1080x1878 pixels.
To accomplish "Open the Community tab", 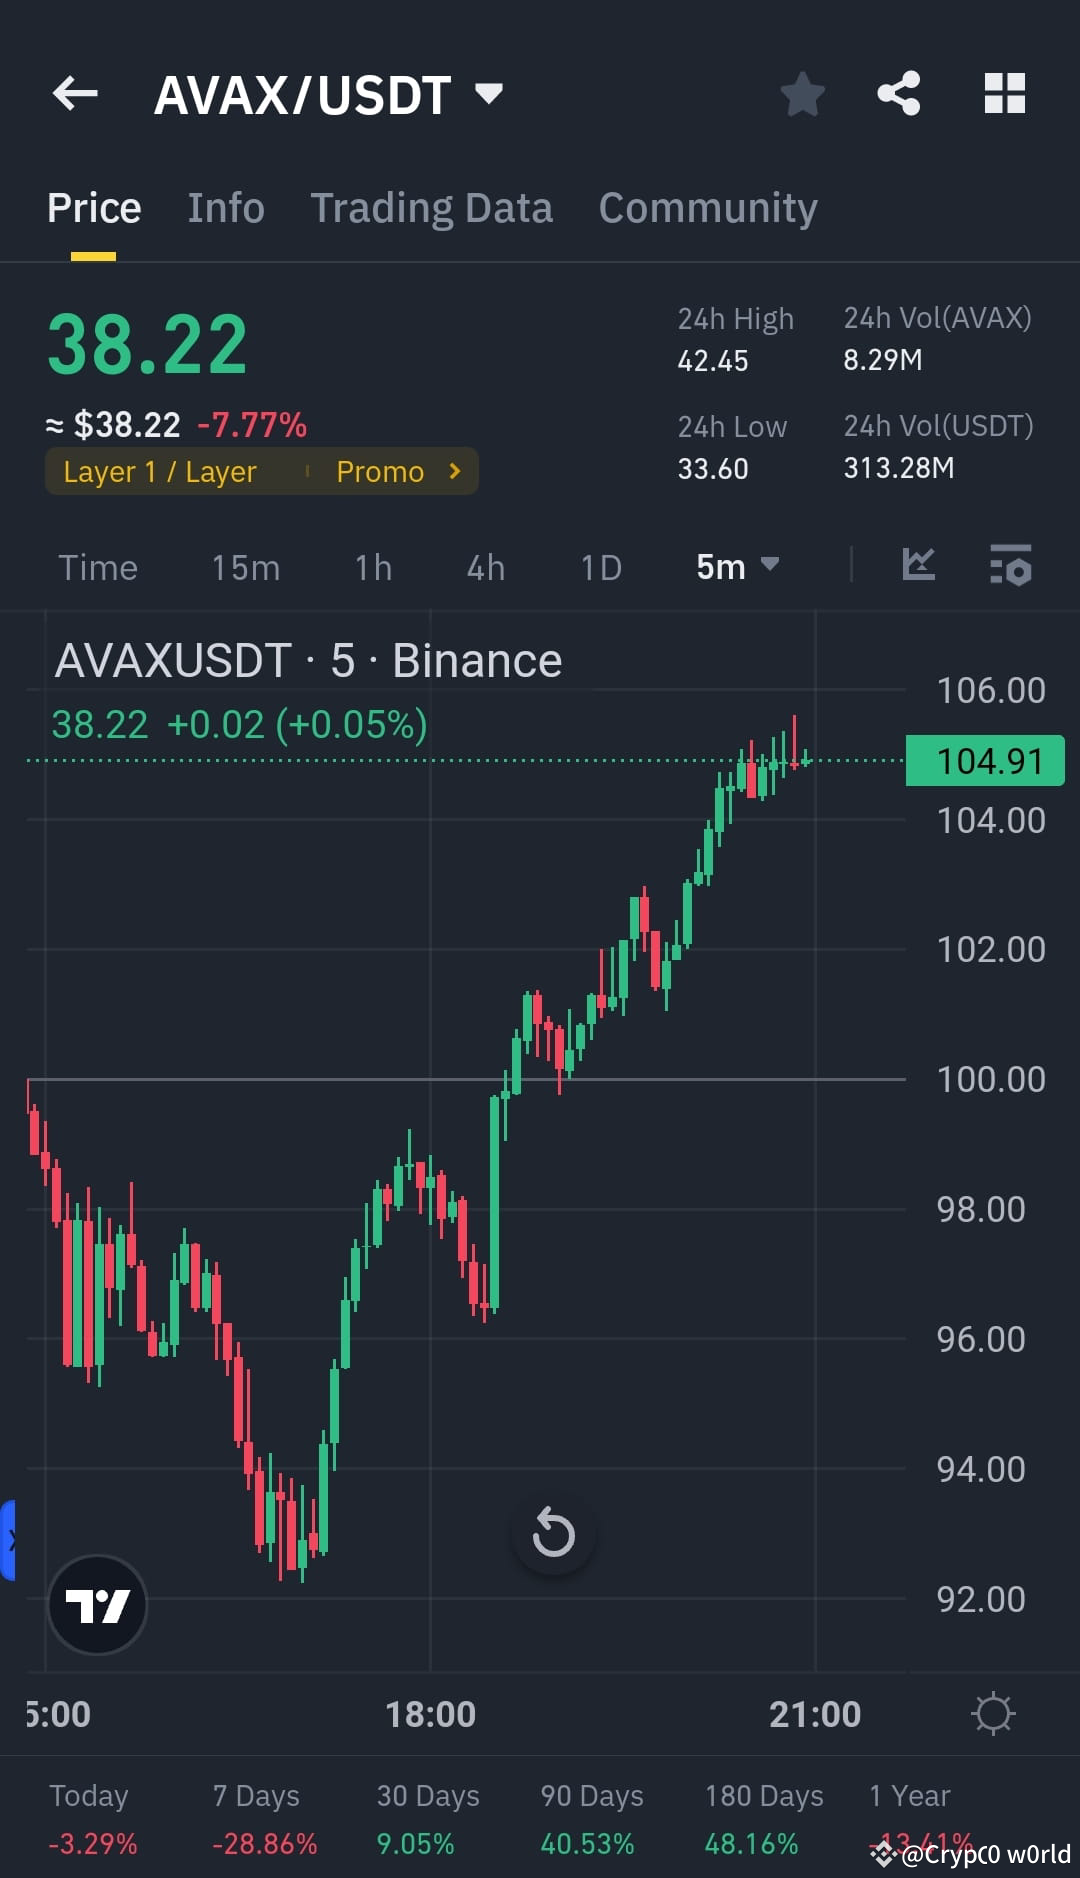I will point(707,208).
